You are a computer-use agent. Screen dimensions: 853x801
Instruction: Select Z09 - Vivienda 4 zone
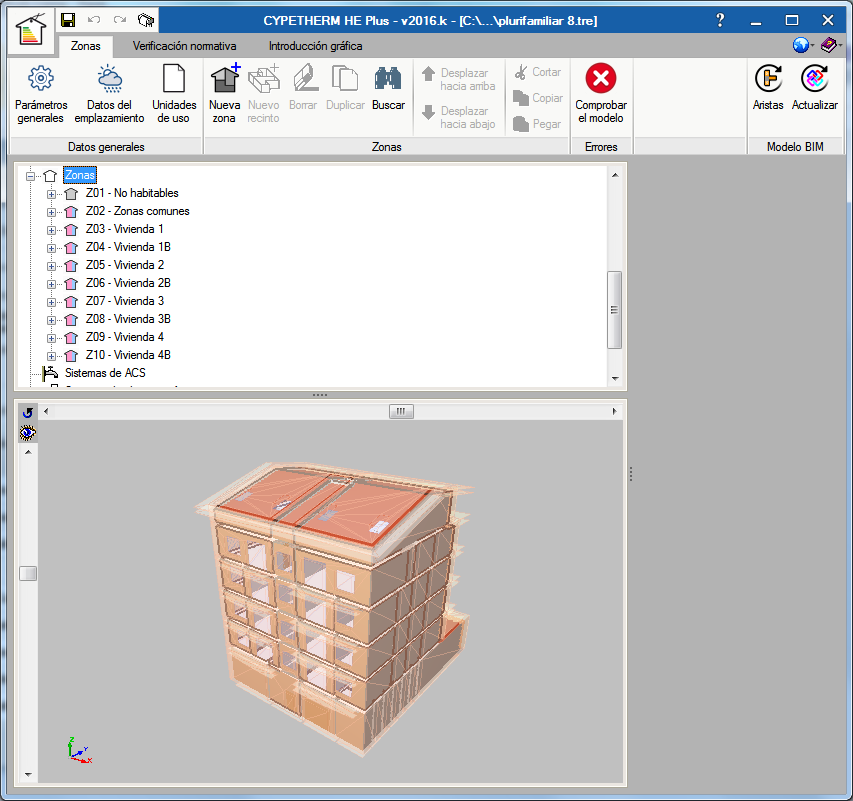[125, 336]
